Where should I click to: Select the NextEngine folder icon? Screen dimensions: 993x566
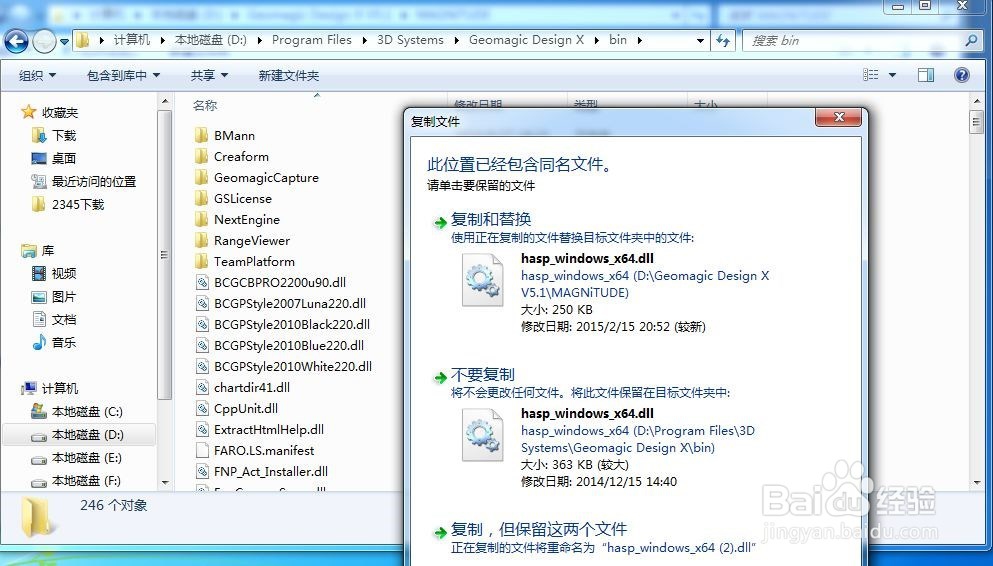click(201, 219)
